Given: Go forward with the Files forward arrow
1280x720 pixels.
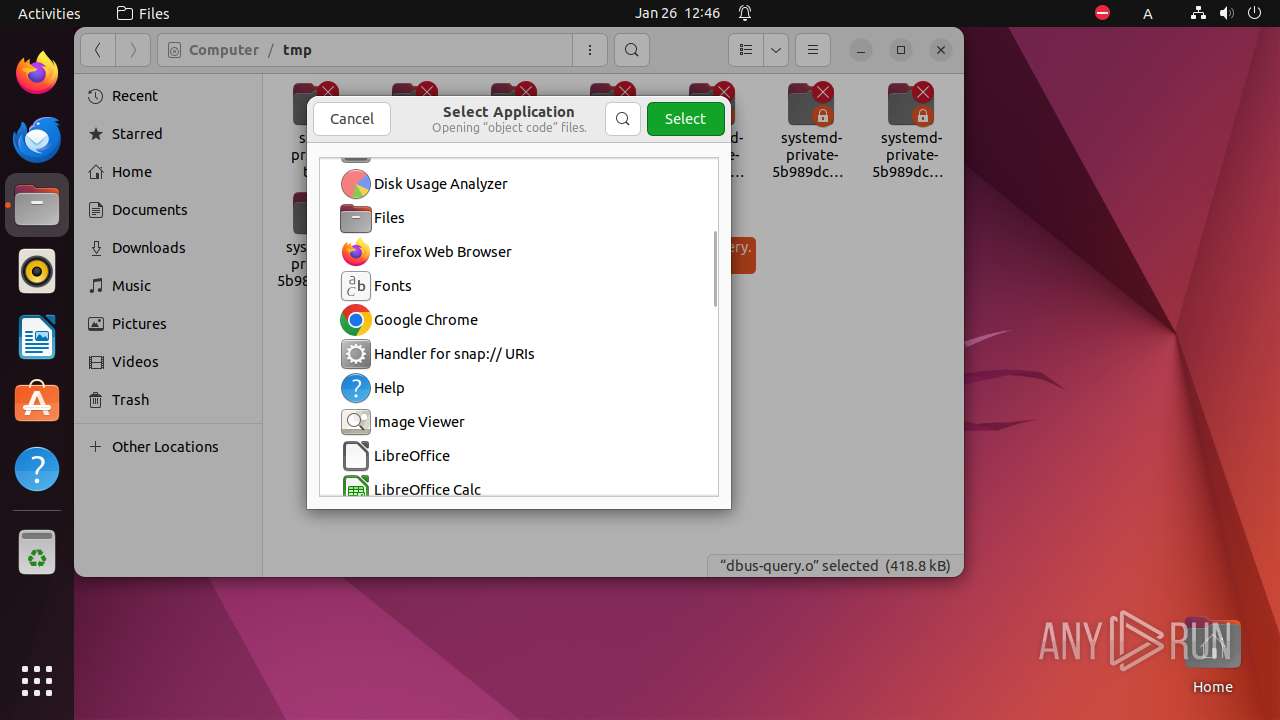Looking at the screenshot, I should point(133,50).
